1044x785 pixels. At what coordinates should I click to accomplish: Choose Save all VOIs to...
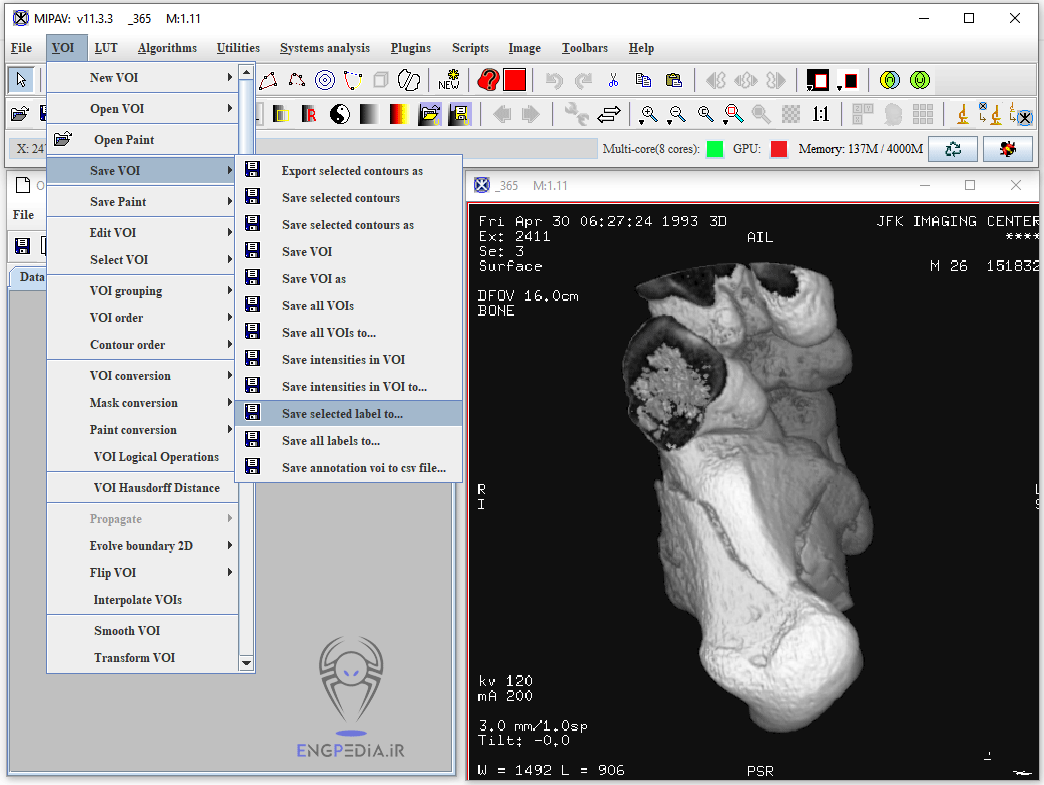(349, 333)
